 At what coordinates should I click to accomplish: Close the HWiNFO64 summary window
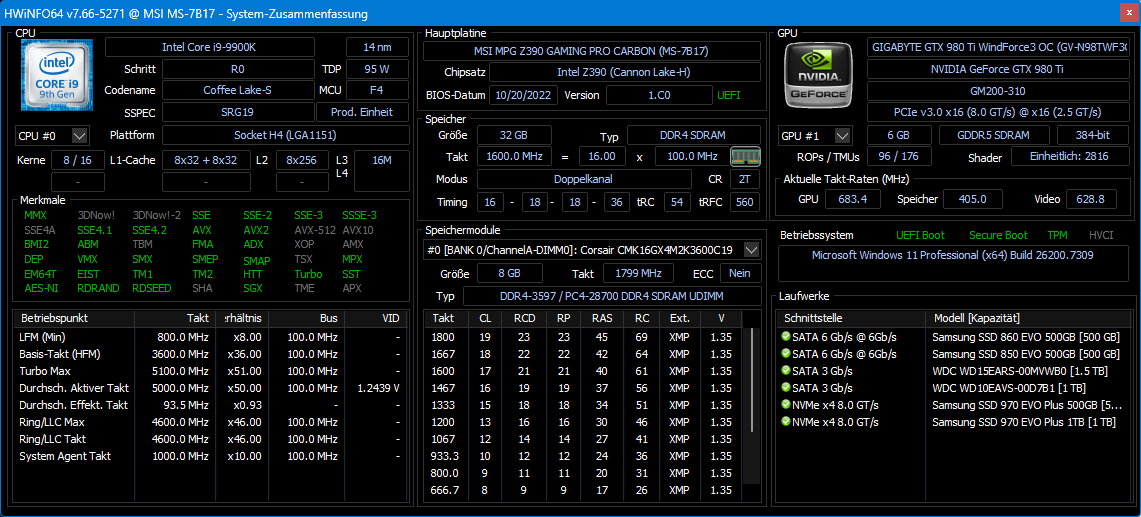point(1123,14)
